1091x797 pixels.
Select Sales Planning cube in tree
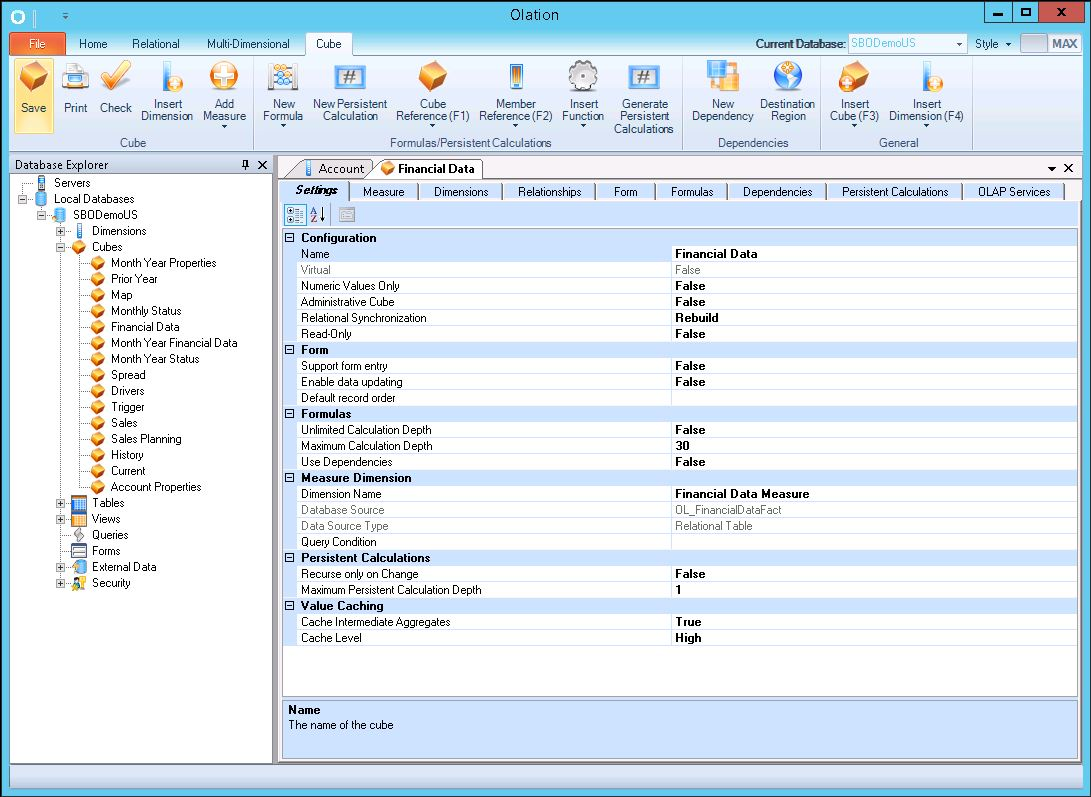[x=146, y=439]
